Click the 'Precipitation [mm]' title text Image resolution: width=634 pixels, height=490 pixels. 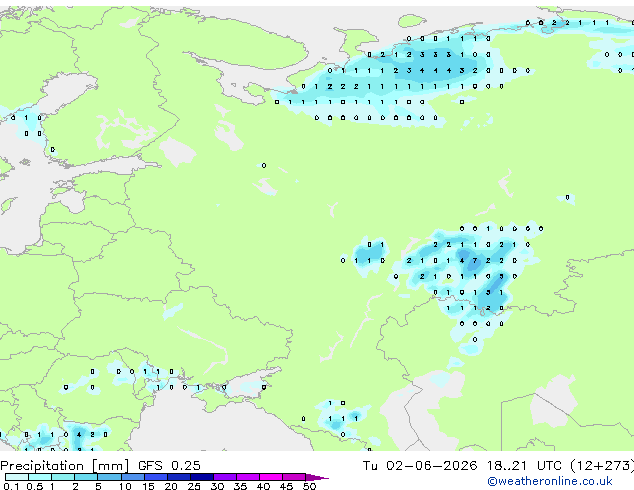65,466
